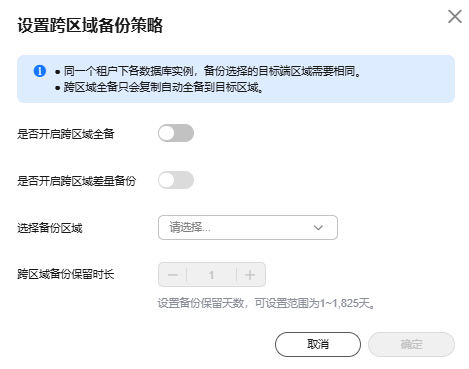Click the 选择备份区域 label
Image resolution: width=469 pixels, height=369 pixels.
pyautogui.click(x=50, y=228)
